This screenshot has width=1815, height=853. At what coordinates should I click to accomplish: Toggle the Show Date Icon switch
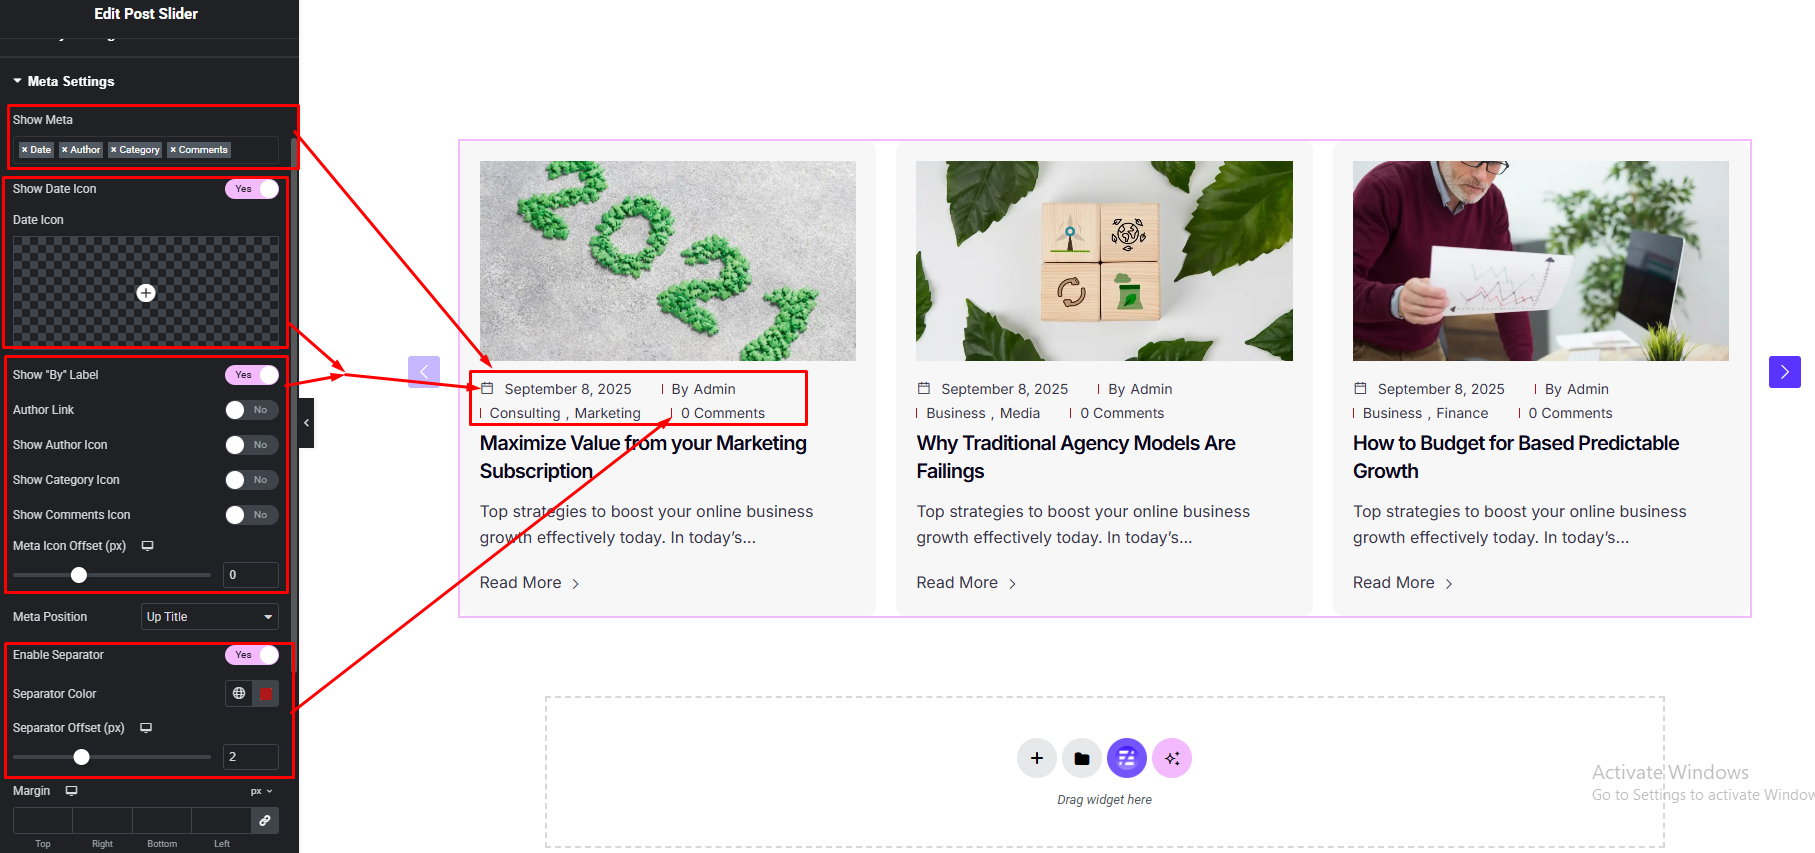point(252,189)
